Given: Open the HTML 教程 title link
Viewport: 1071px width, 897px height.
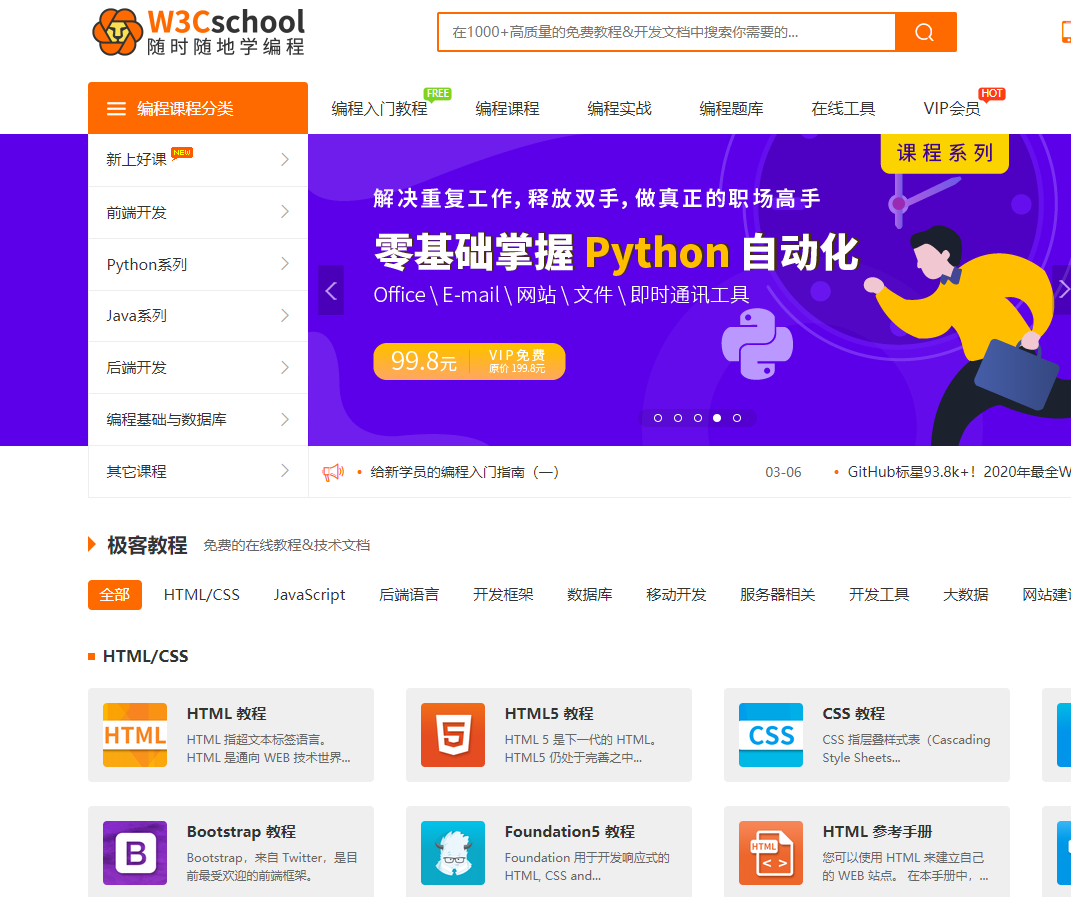Looking at the screenshot, I should 227,713.
